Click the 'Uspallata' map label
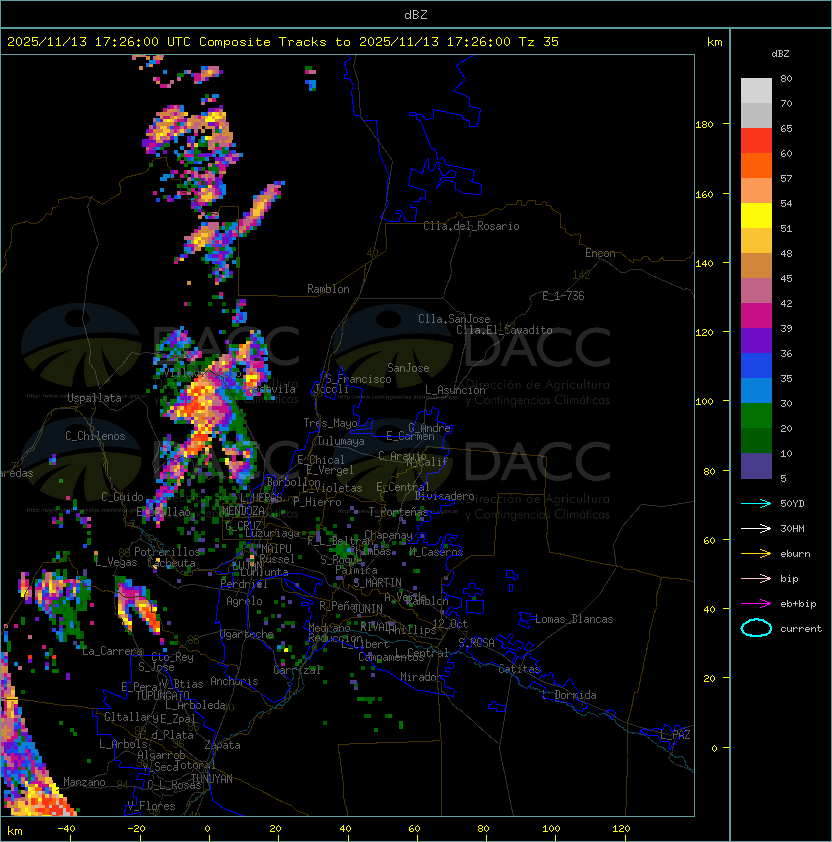 pyautogui.click(x=94, y=398)
